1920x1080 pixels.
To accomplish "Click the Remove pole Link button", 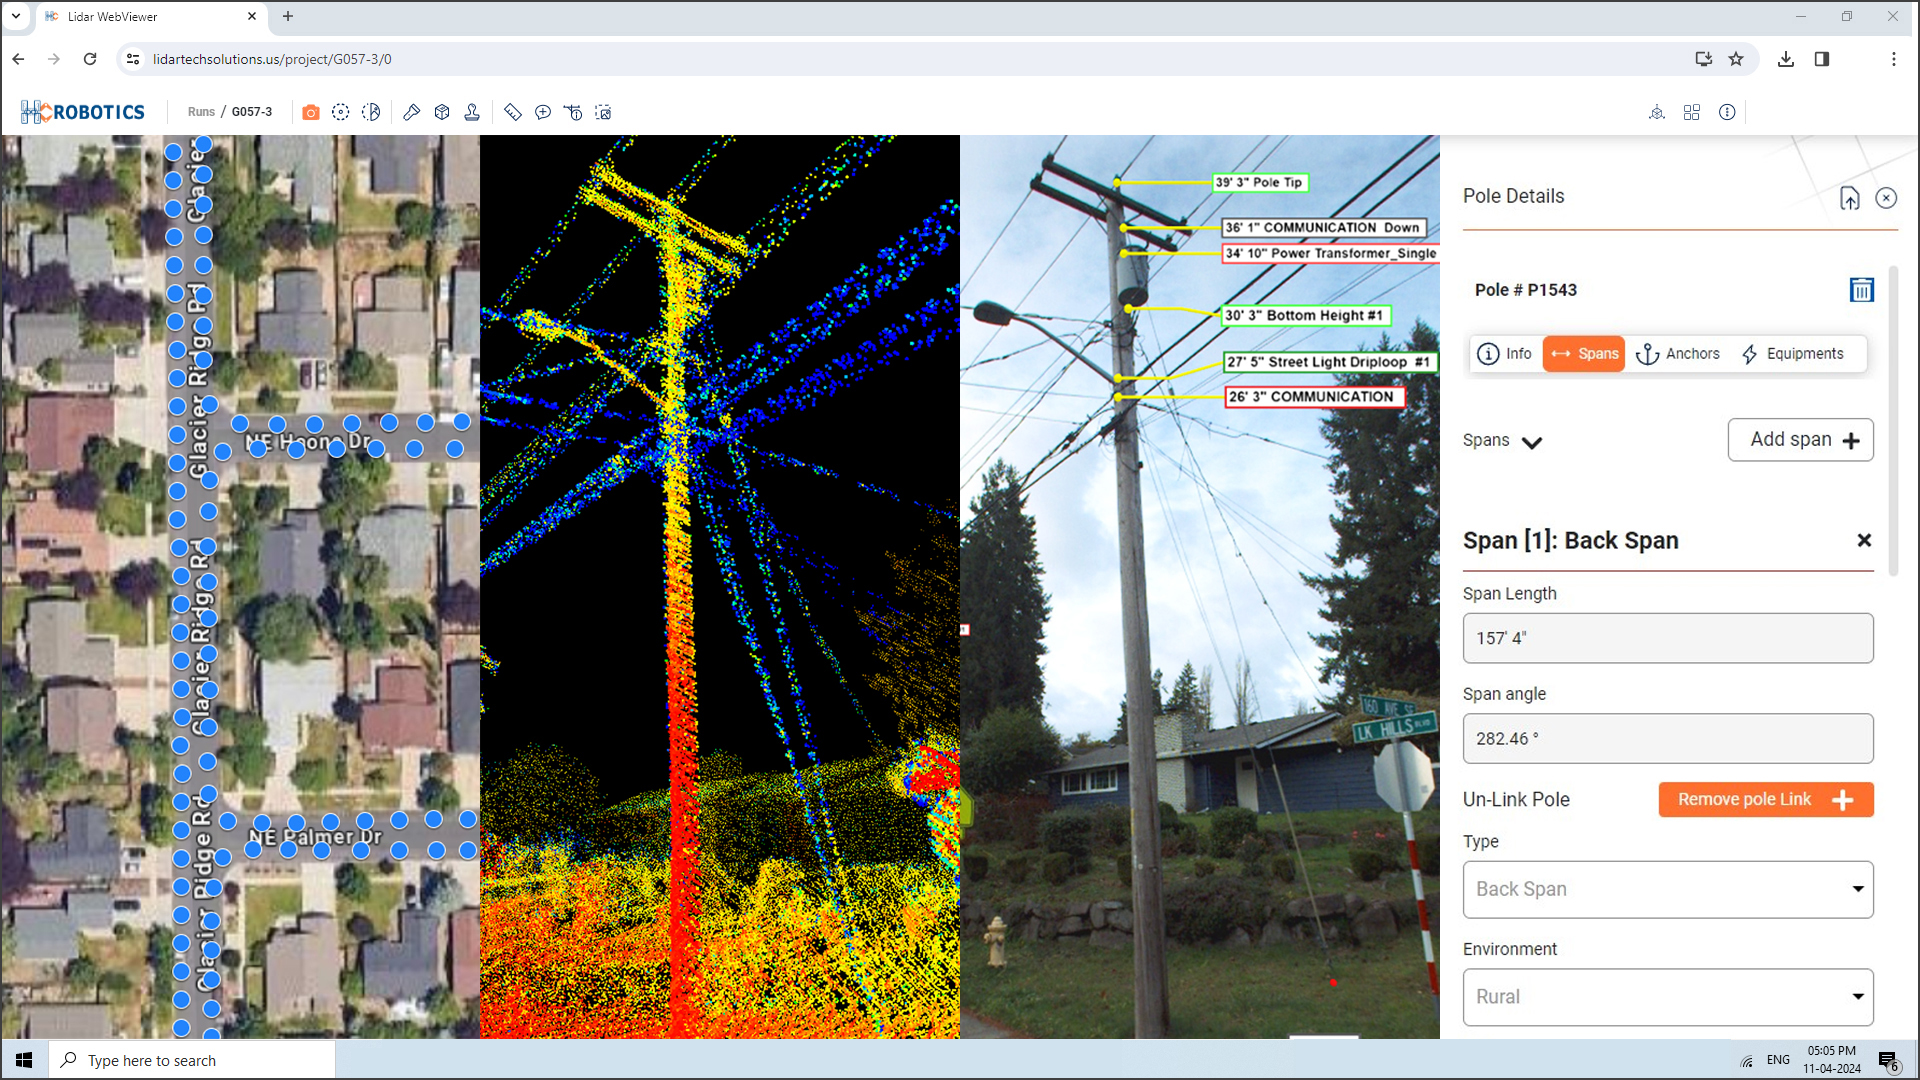I will [1765, 799].
